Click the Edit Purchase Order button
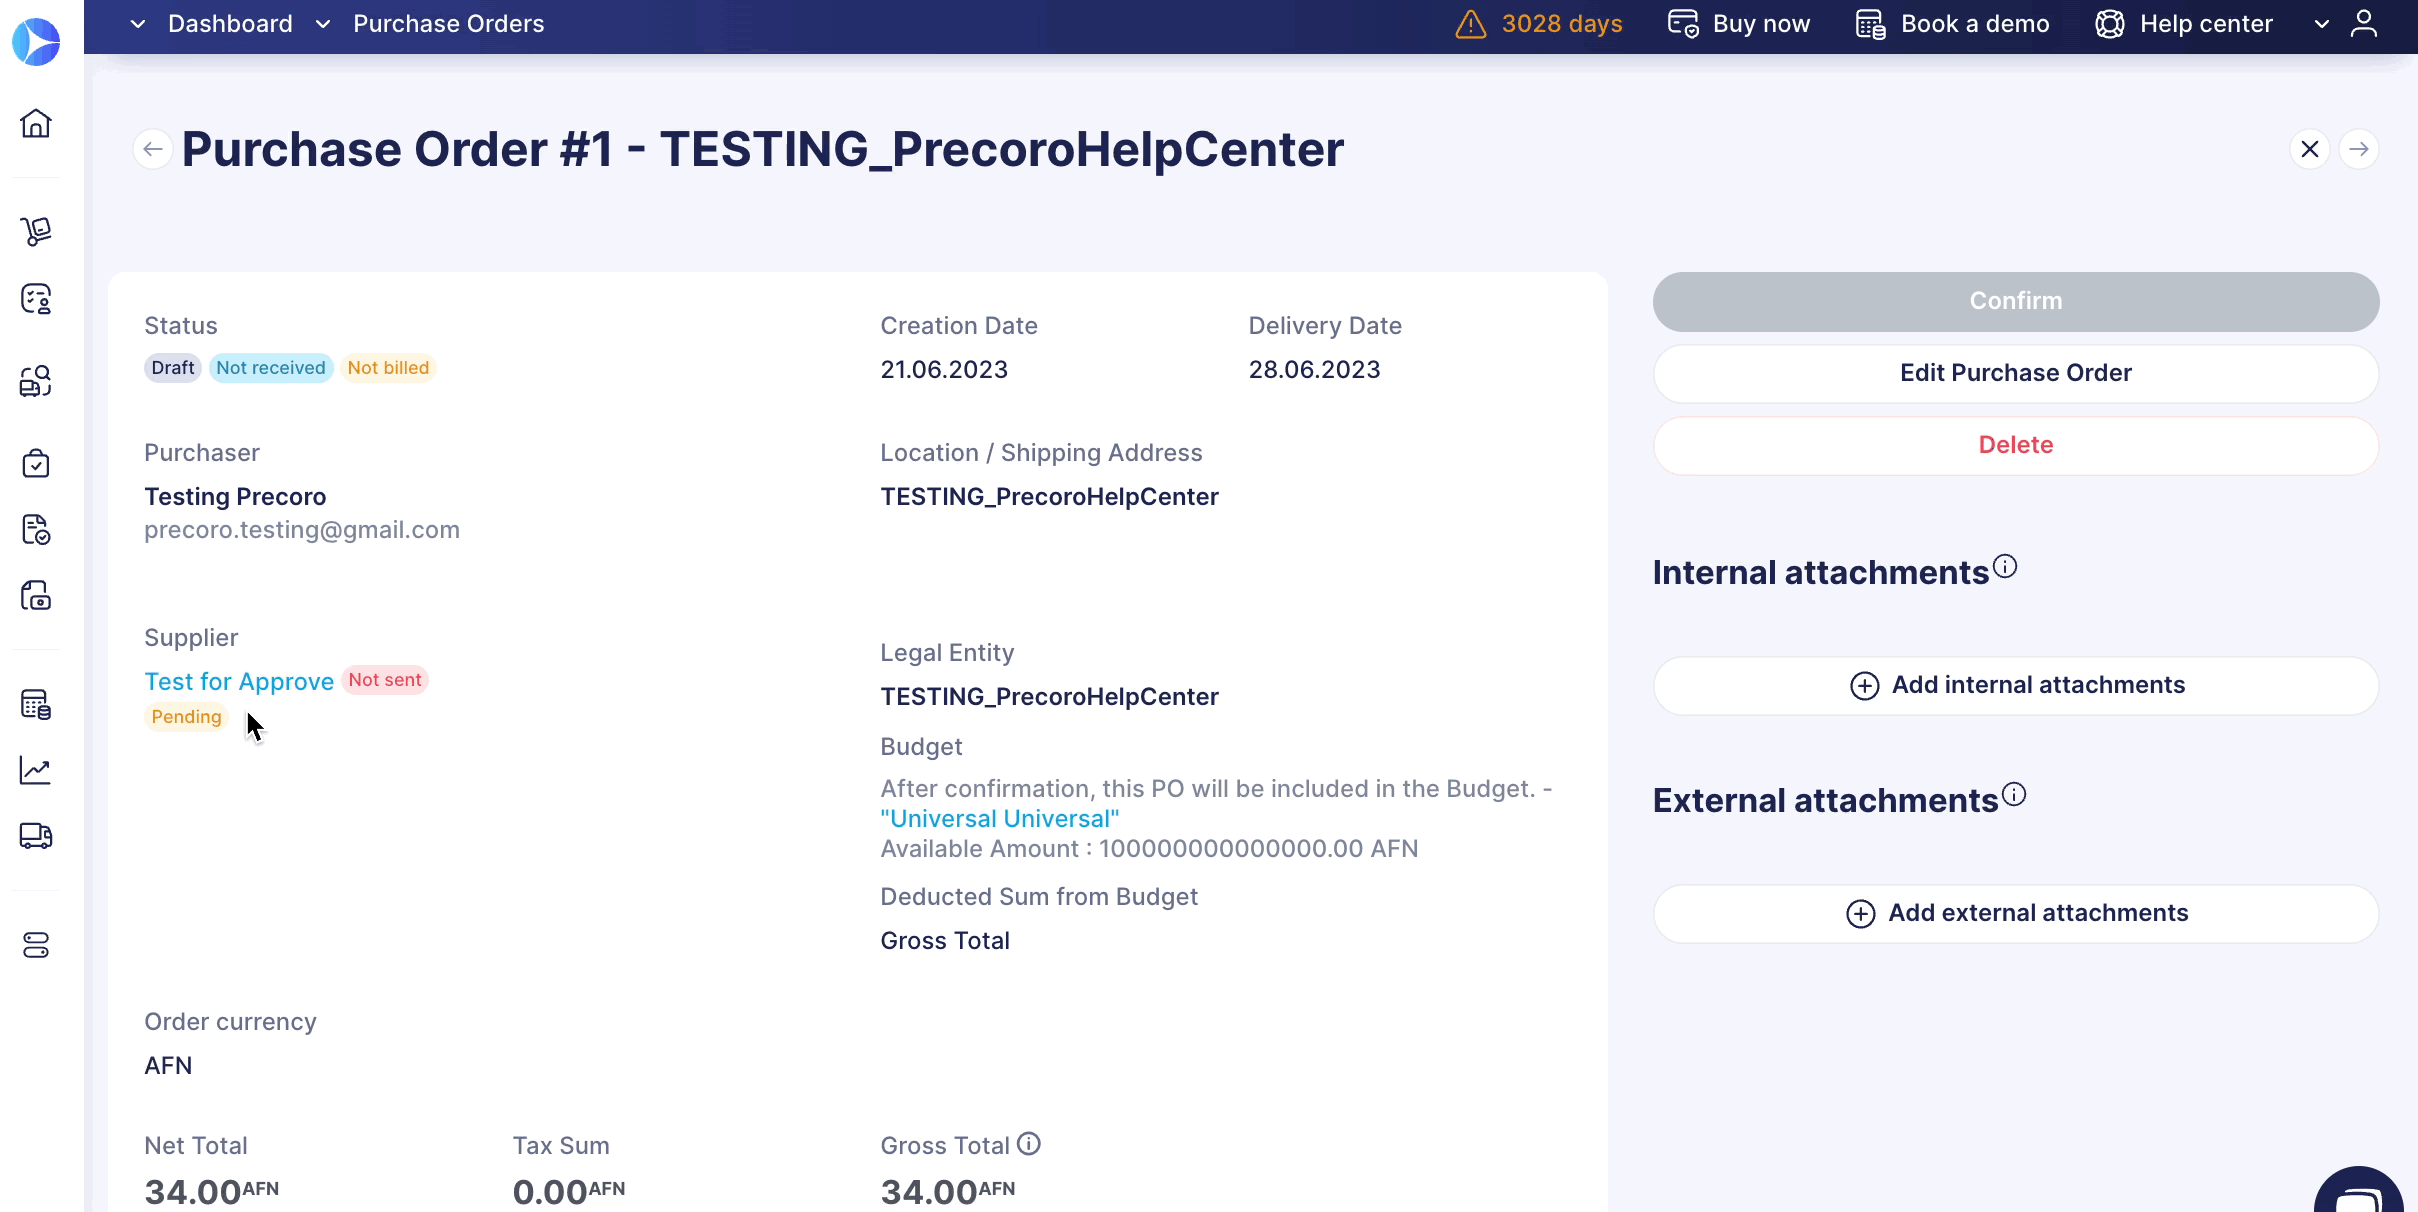 tap(2016, 374)
